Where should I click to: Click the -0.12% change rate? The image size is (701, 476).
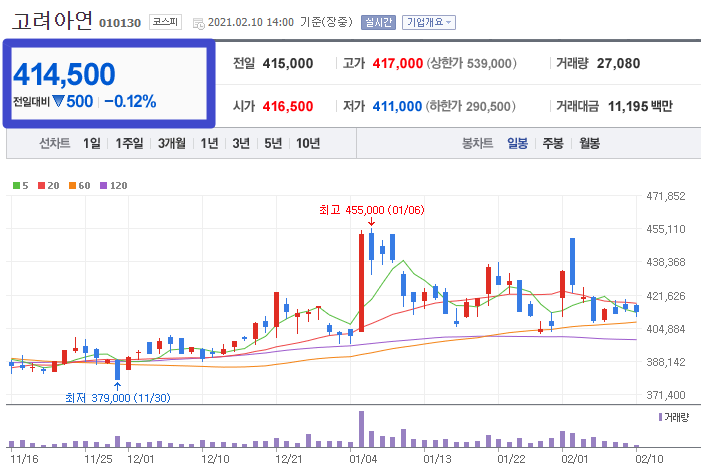coord(130,101)
